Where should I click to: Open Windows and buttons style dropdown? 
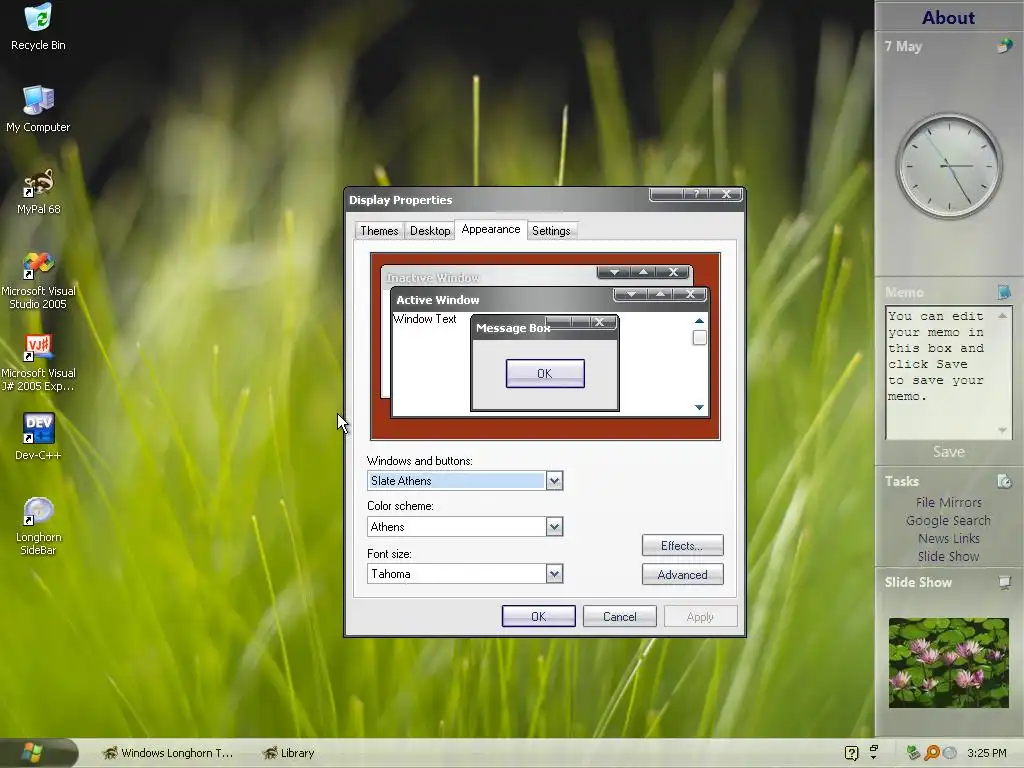554,481
